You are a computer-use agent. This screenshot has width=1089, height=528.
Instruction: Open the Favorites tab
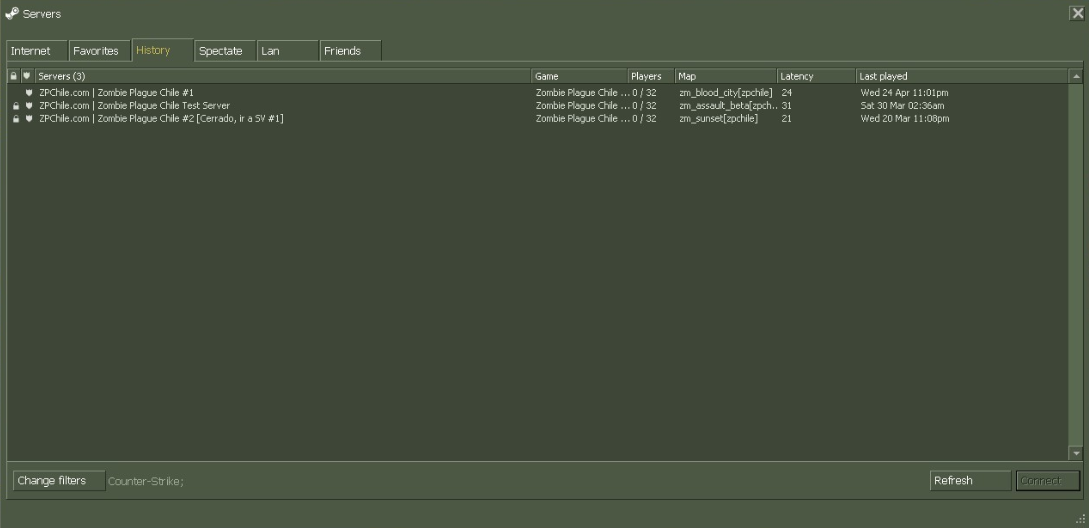coord(99,51)
